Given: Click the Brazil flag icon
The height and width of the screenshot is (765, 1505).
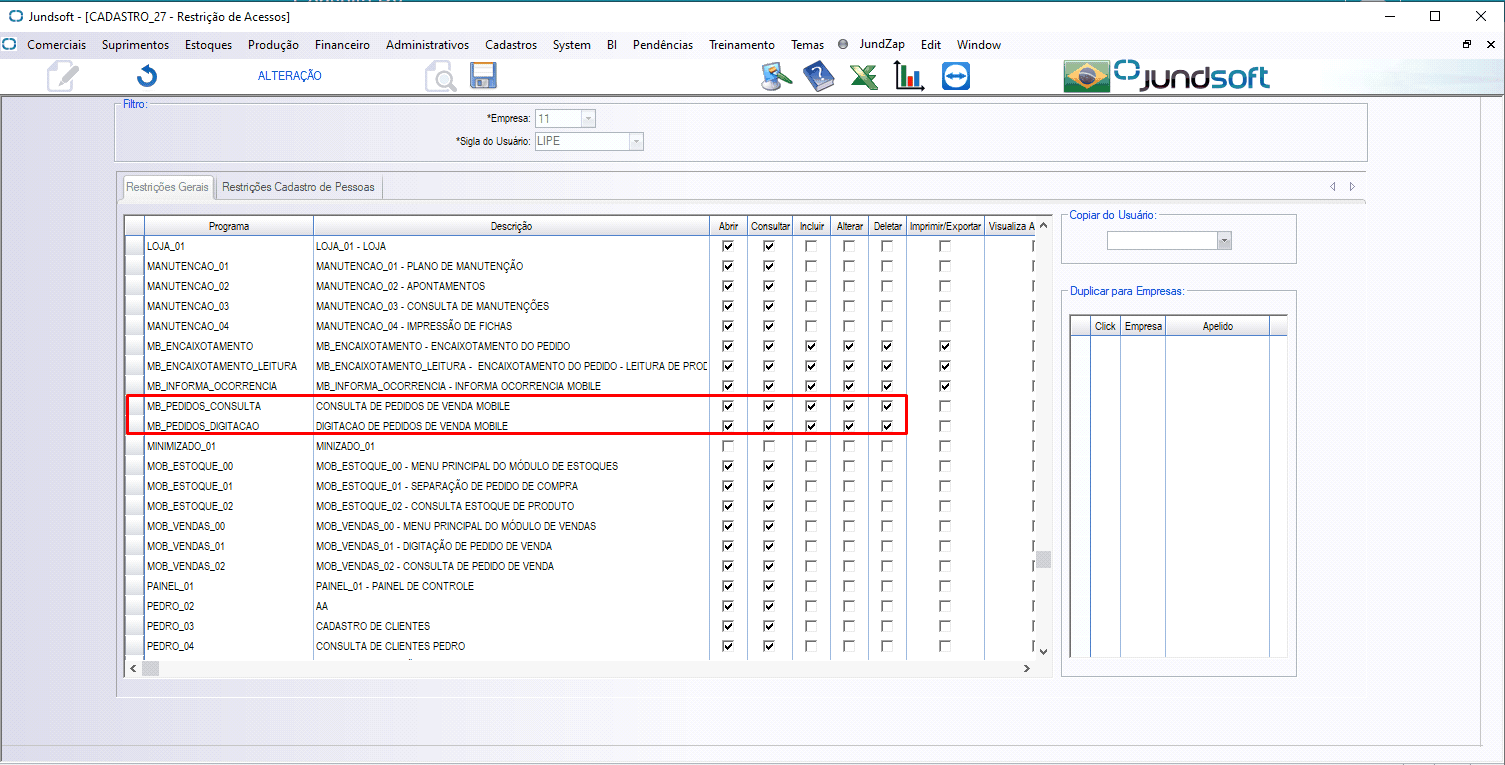Looking at the screenshot, I should pos(1086,76).
